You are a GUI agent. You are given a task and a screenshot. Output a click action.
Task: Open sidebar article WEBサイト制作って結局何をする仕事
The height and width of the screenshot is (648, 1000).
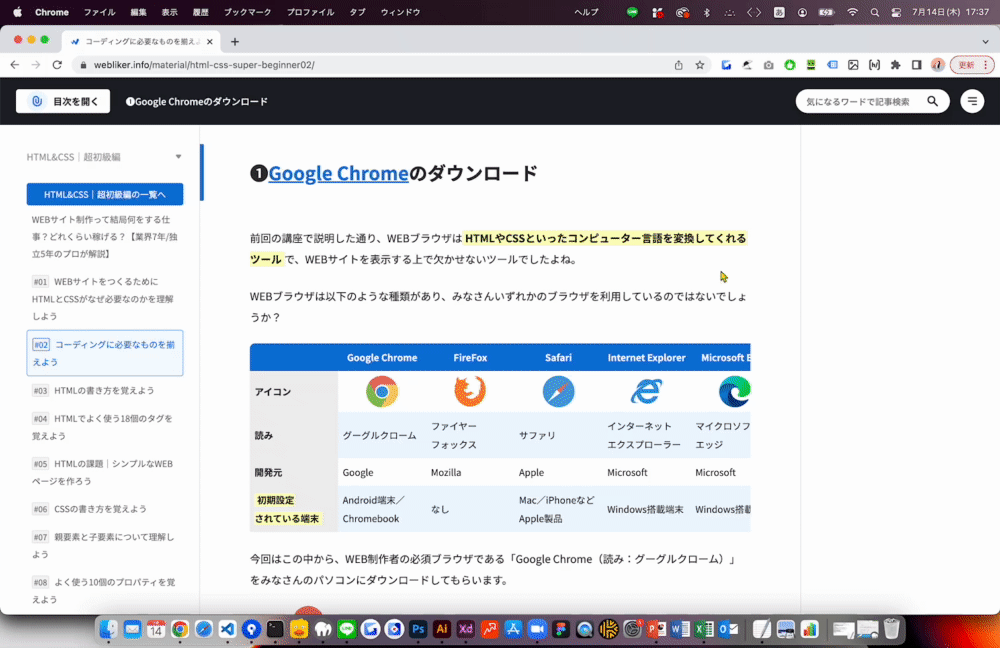[104, 237]
